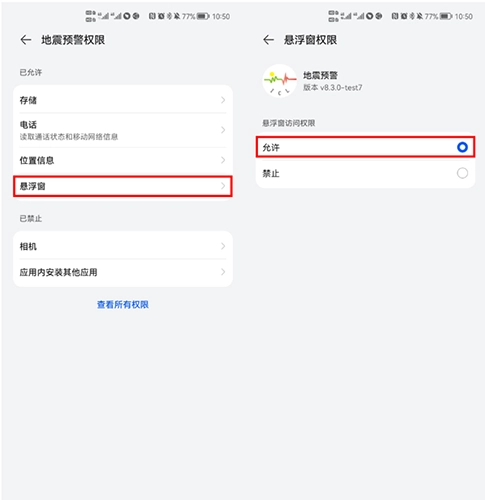This screenshot has width=485, height=500.
Task: Tap battery icon in right status bar
Action: [x=446, y=16]
